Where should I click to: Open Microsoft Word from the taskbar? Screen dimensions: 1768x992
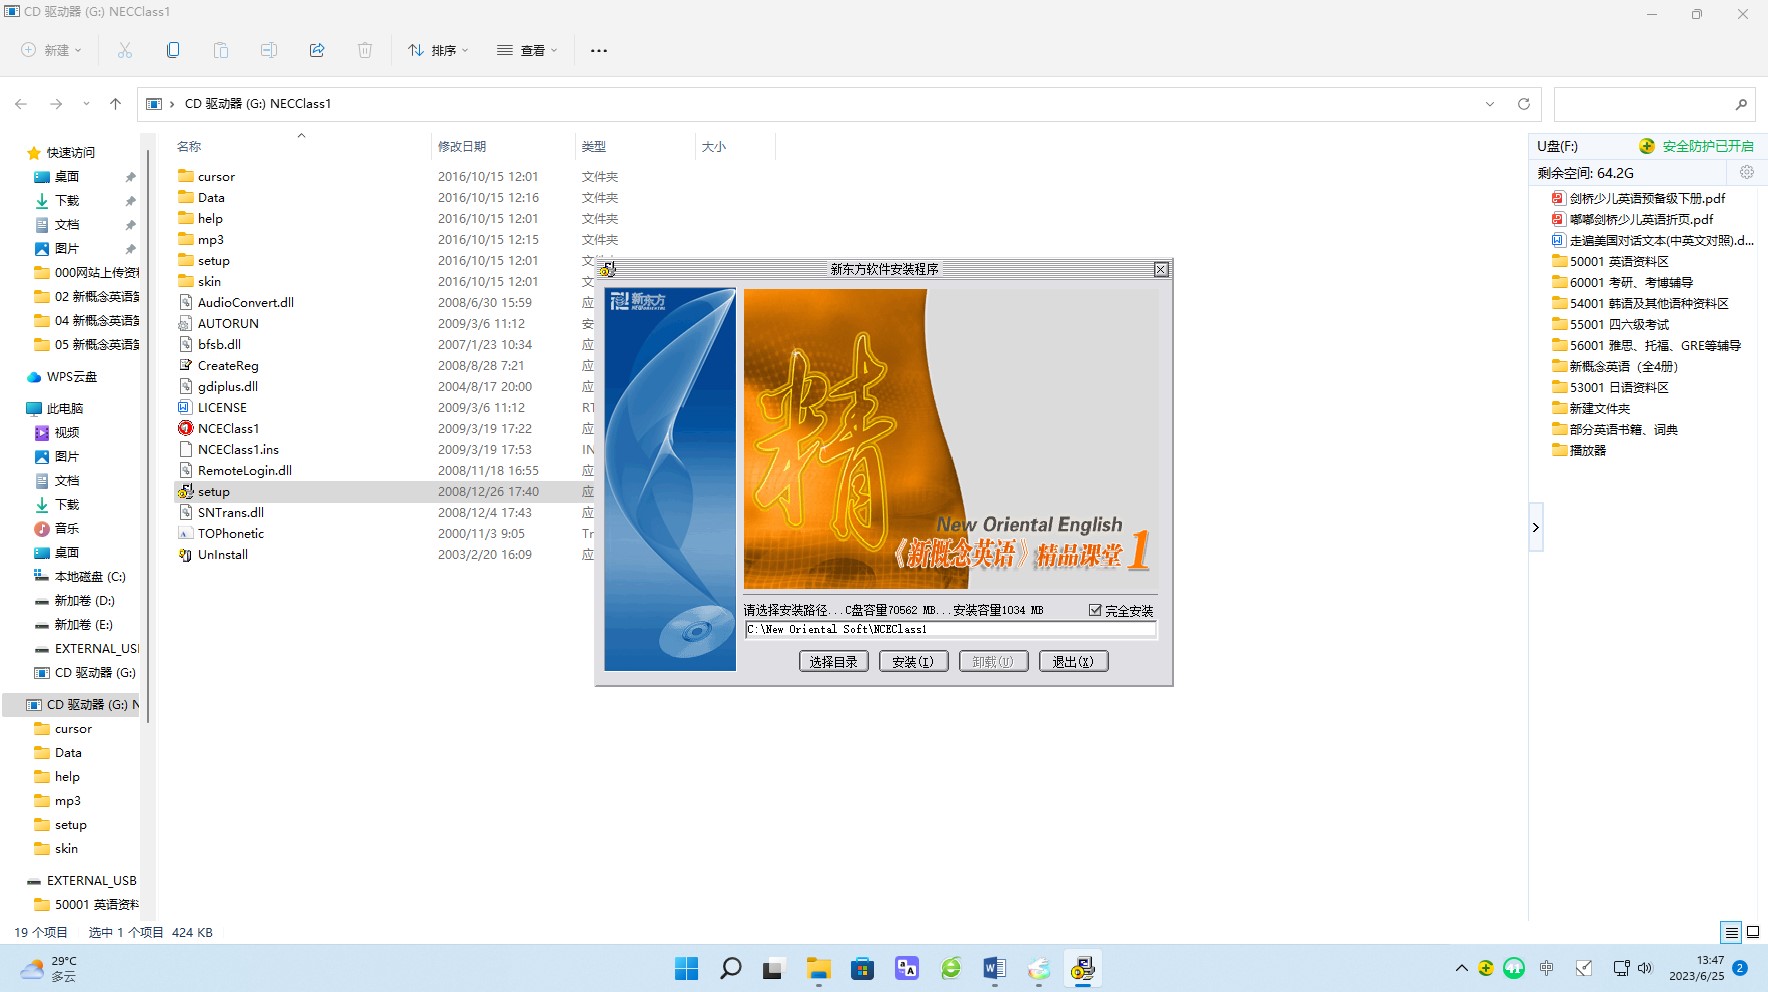994,968
